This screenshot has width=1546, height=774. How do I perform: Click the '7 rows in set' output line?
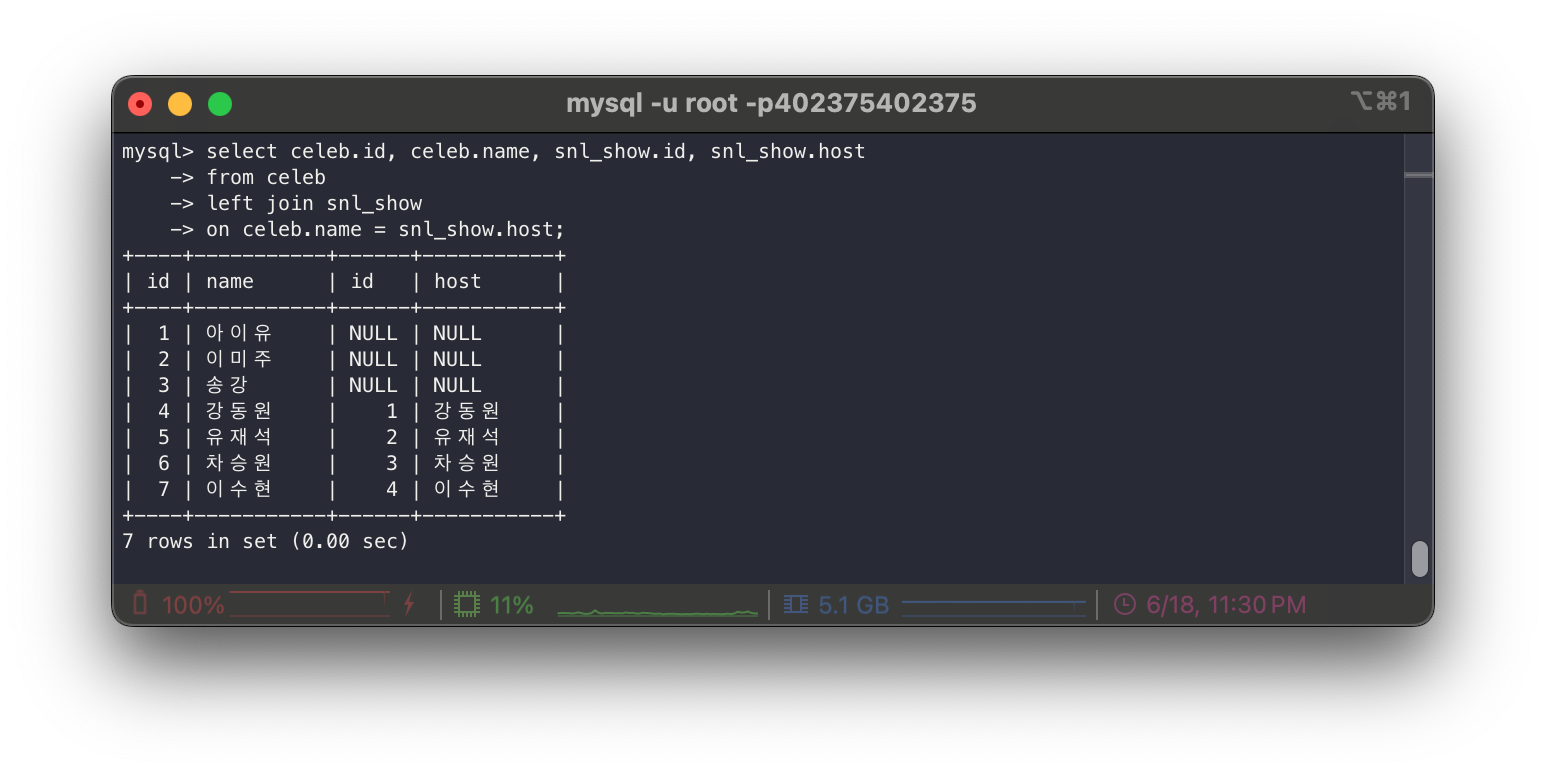click(x=265, y=541)
